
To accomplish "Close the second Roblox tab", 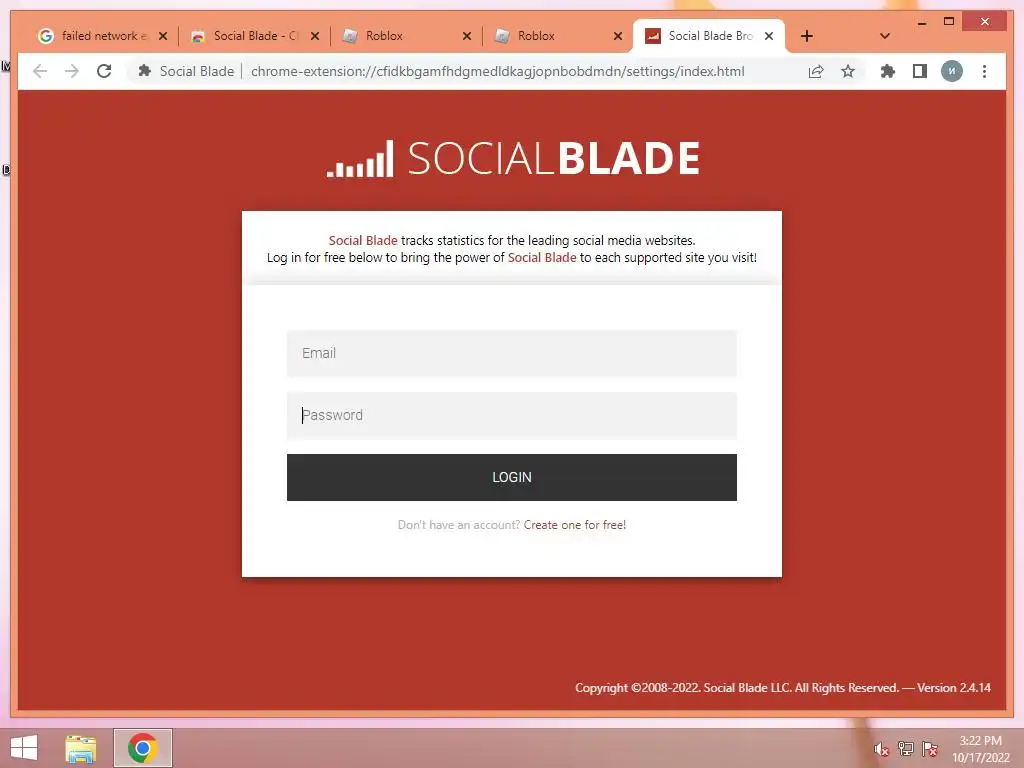I will click(x=618, y=36).
